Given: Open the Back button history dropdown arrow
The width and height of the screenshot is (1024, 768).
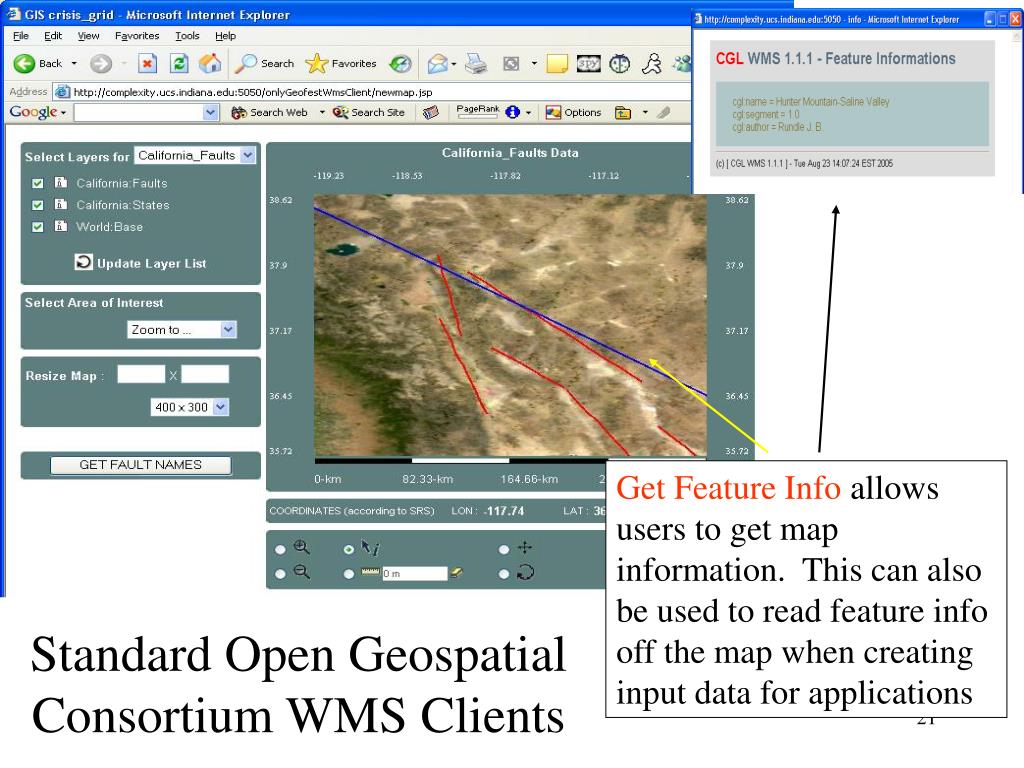Looking at the screenshot, I should [74, 63].
